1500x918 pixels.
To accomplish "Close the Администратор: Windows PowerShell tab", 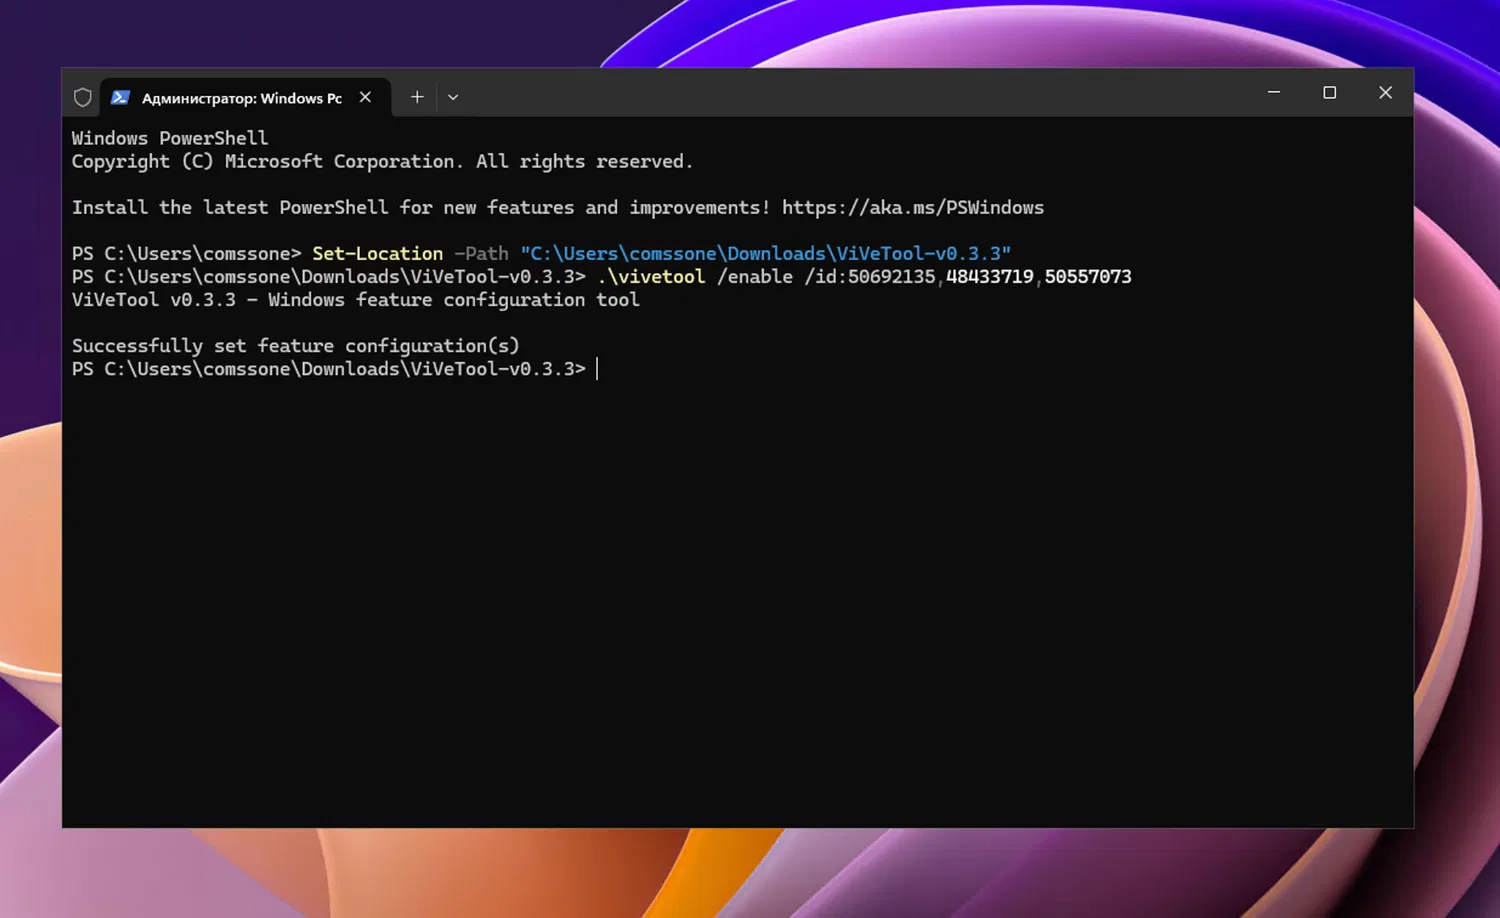I will point(365,97).
